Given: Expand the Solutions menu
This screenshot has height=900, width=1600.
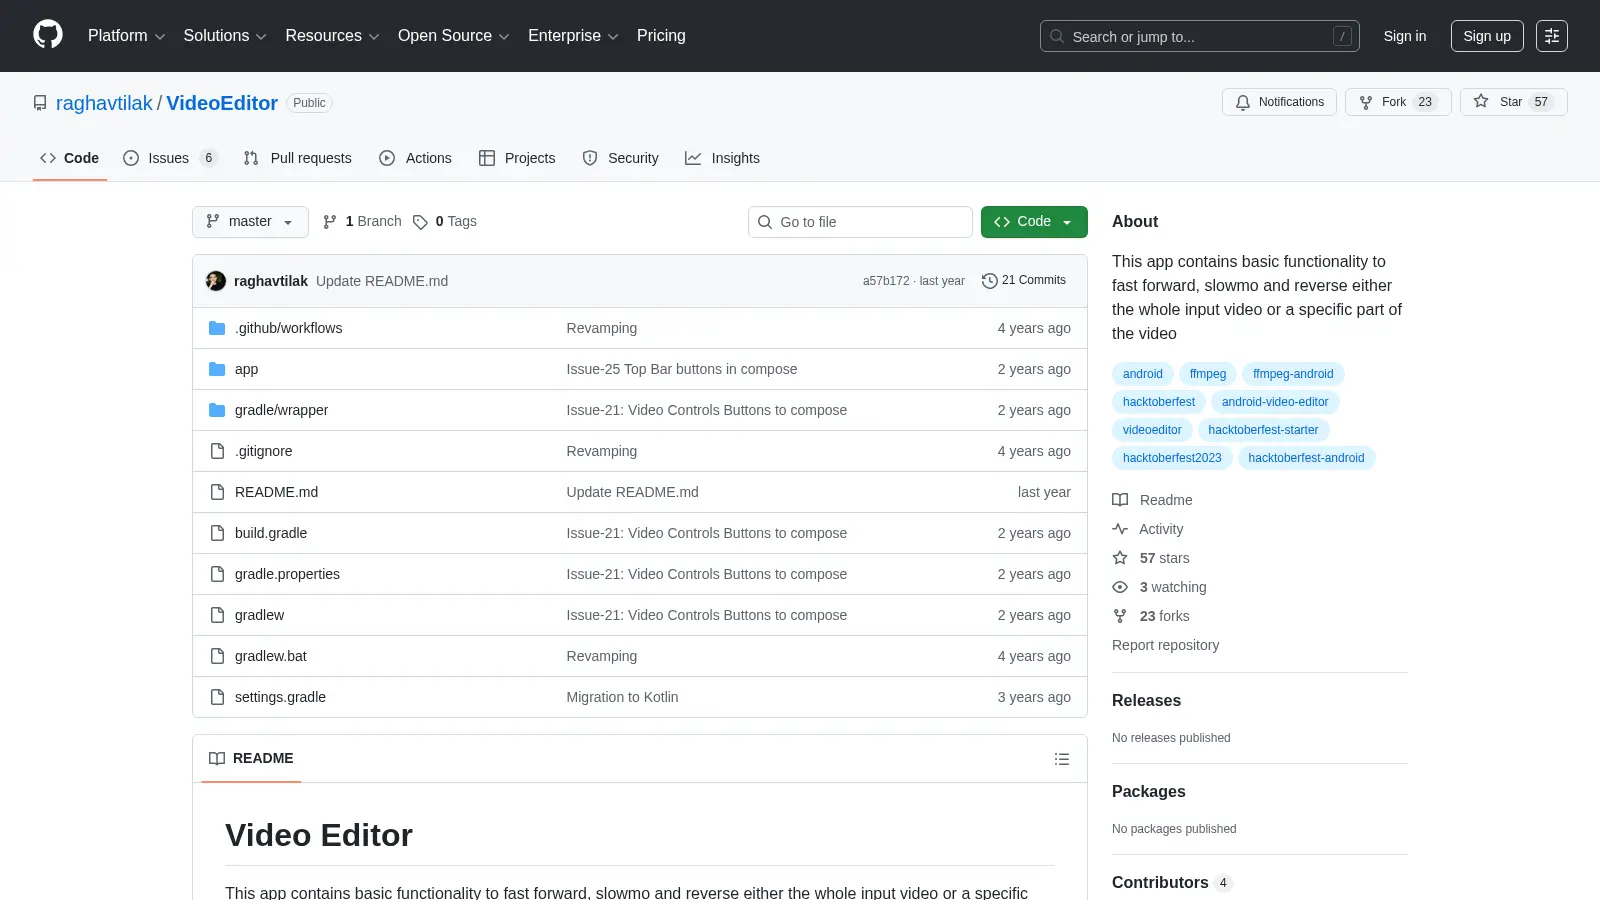Looking at the screenshot, I should pos(225,36).
